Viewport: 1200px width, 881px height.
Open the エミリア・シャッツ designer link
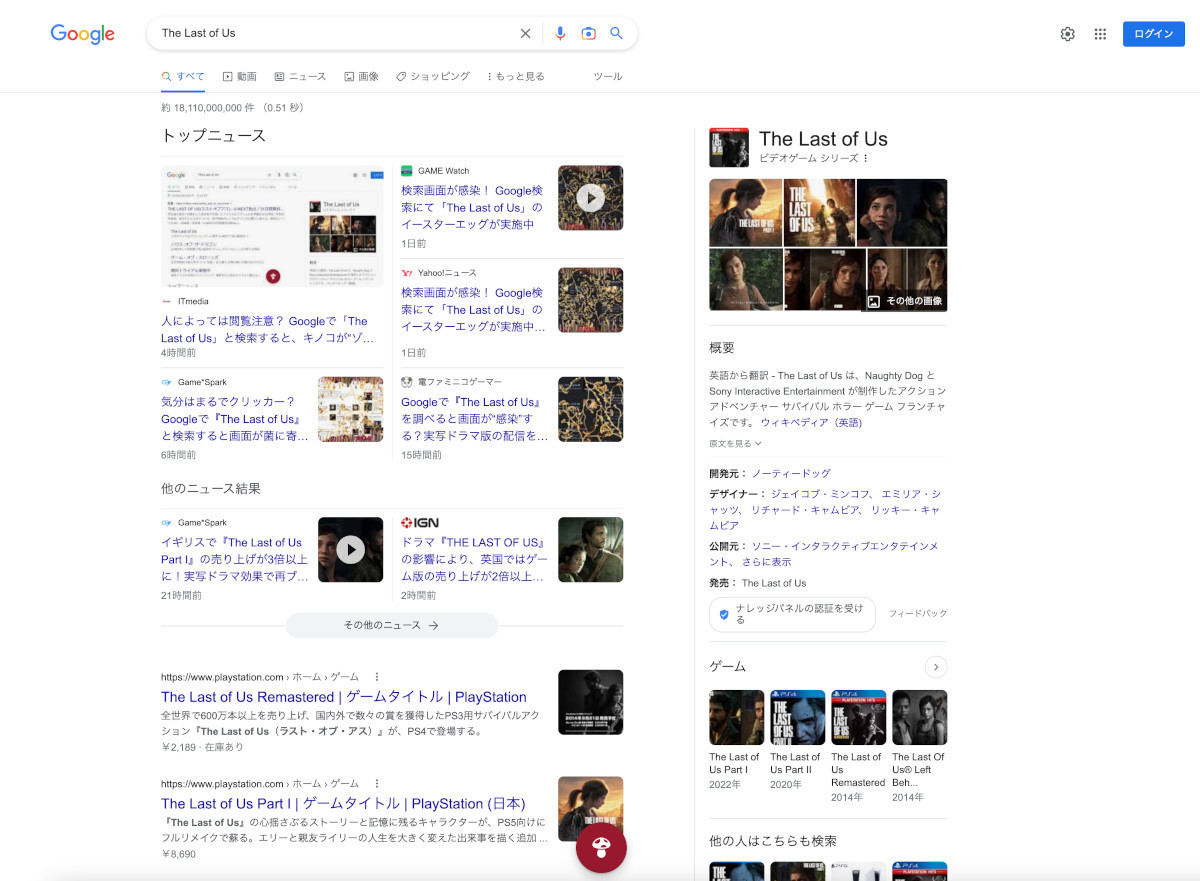click(825, 501)
